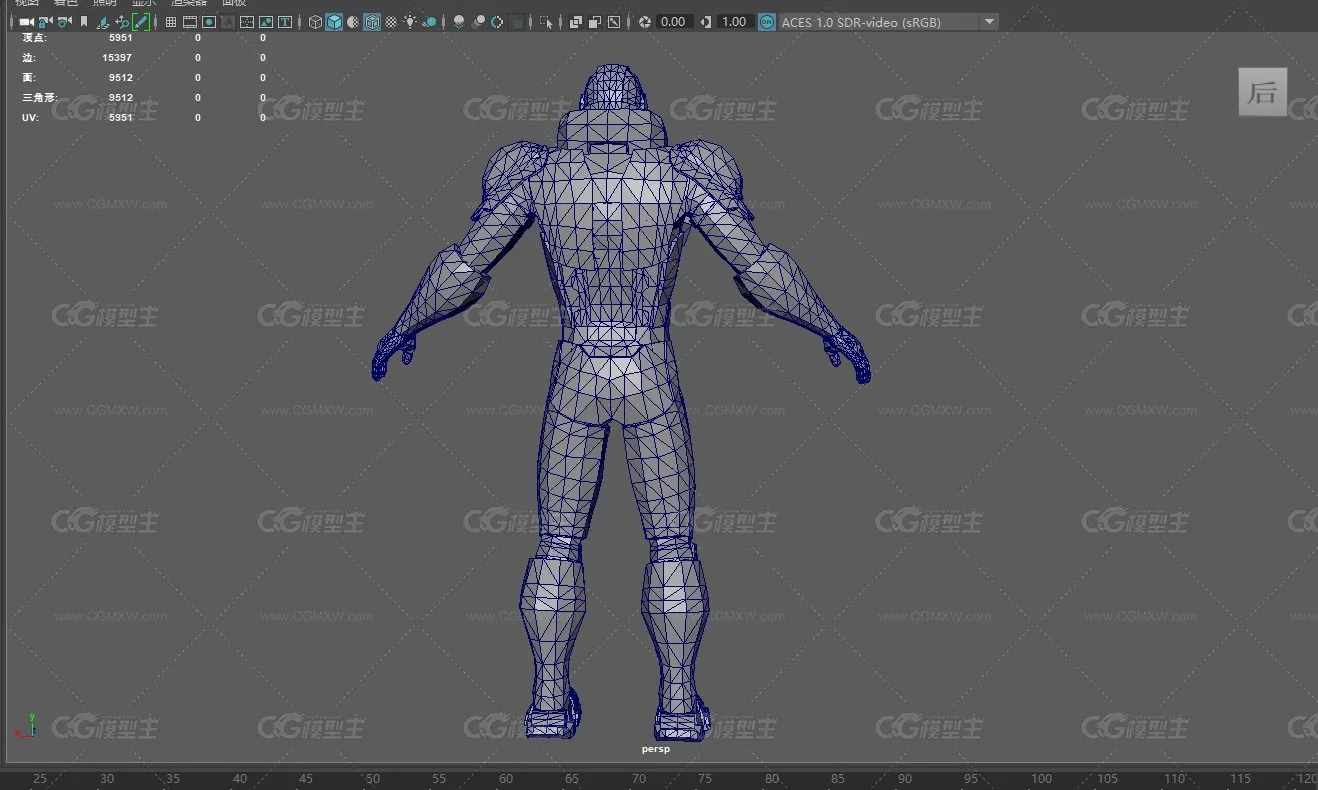The height and width of the screenshot is (790, 1318).
Task: Toggle Depth of Field icon
Action: [x=516, y=22]
